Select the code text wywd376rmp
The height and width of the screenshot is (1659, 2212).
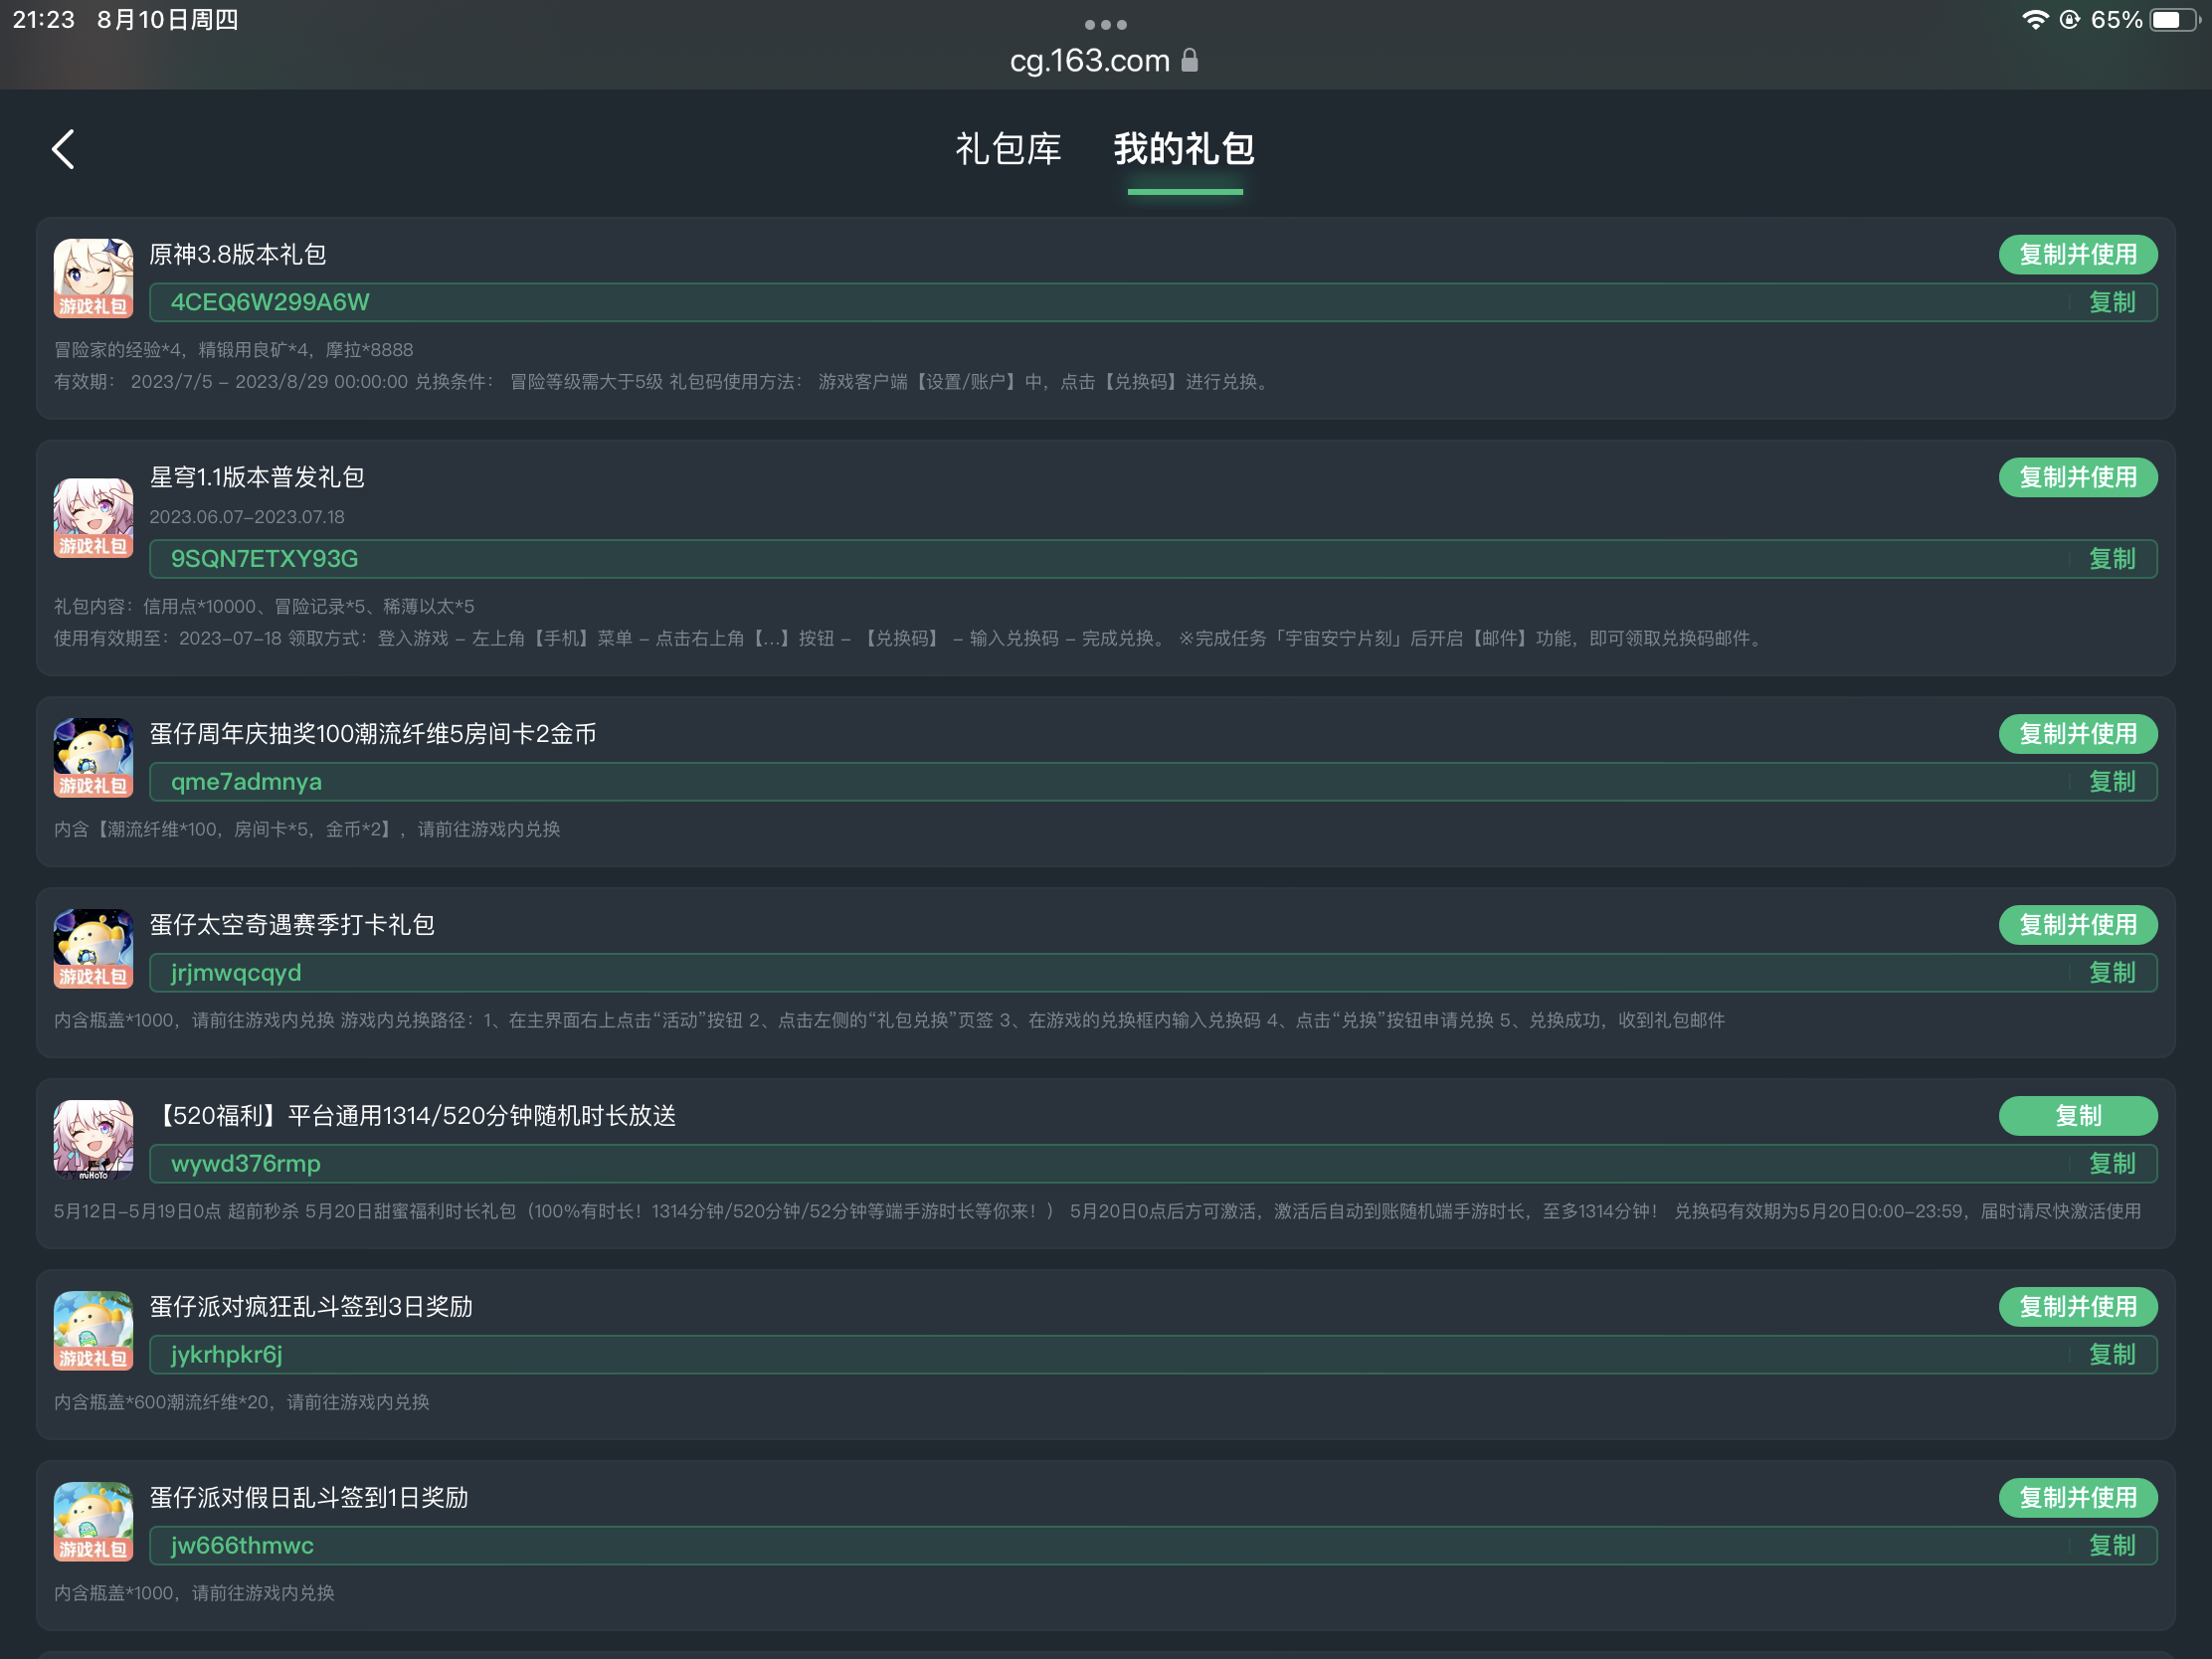tap(245, 1164)
